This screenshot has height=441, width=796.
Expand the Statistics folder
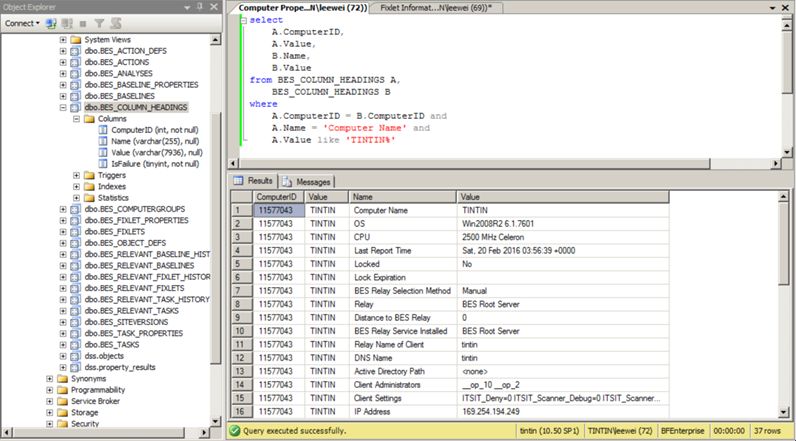click(76, 198)
